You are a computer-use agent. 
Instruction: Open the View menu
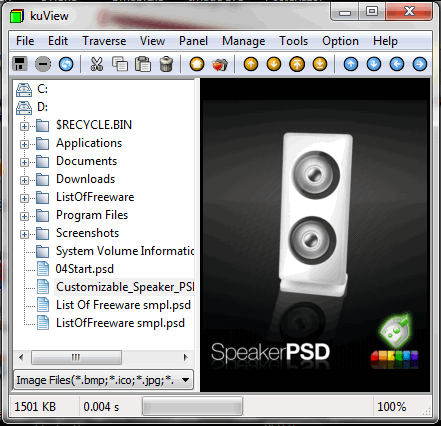pos(152,41)
